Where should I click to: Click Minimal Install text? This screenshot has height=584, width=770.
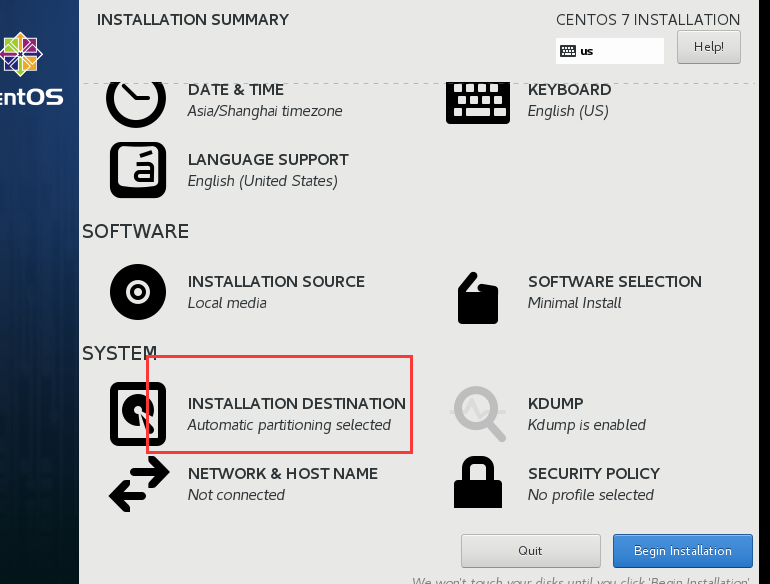(x=575, y=303)
